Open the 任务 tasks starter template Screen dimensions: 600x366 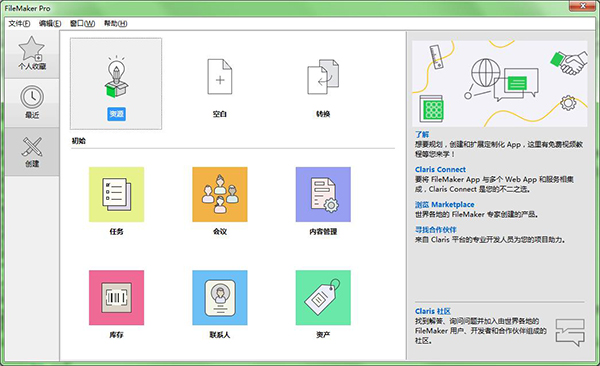(x=116, y=194)
